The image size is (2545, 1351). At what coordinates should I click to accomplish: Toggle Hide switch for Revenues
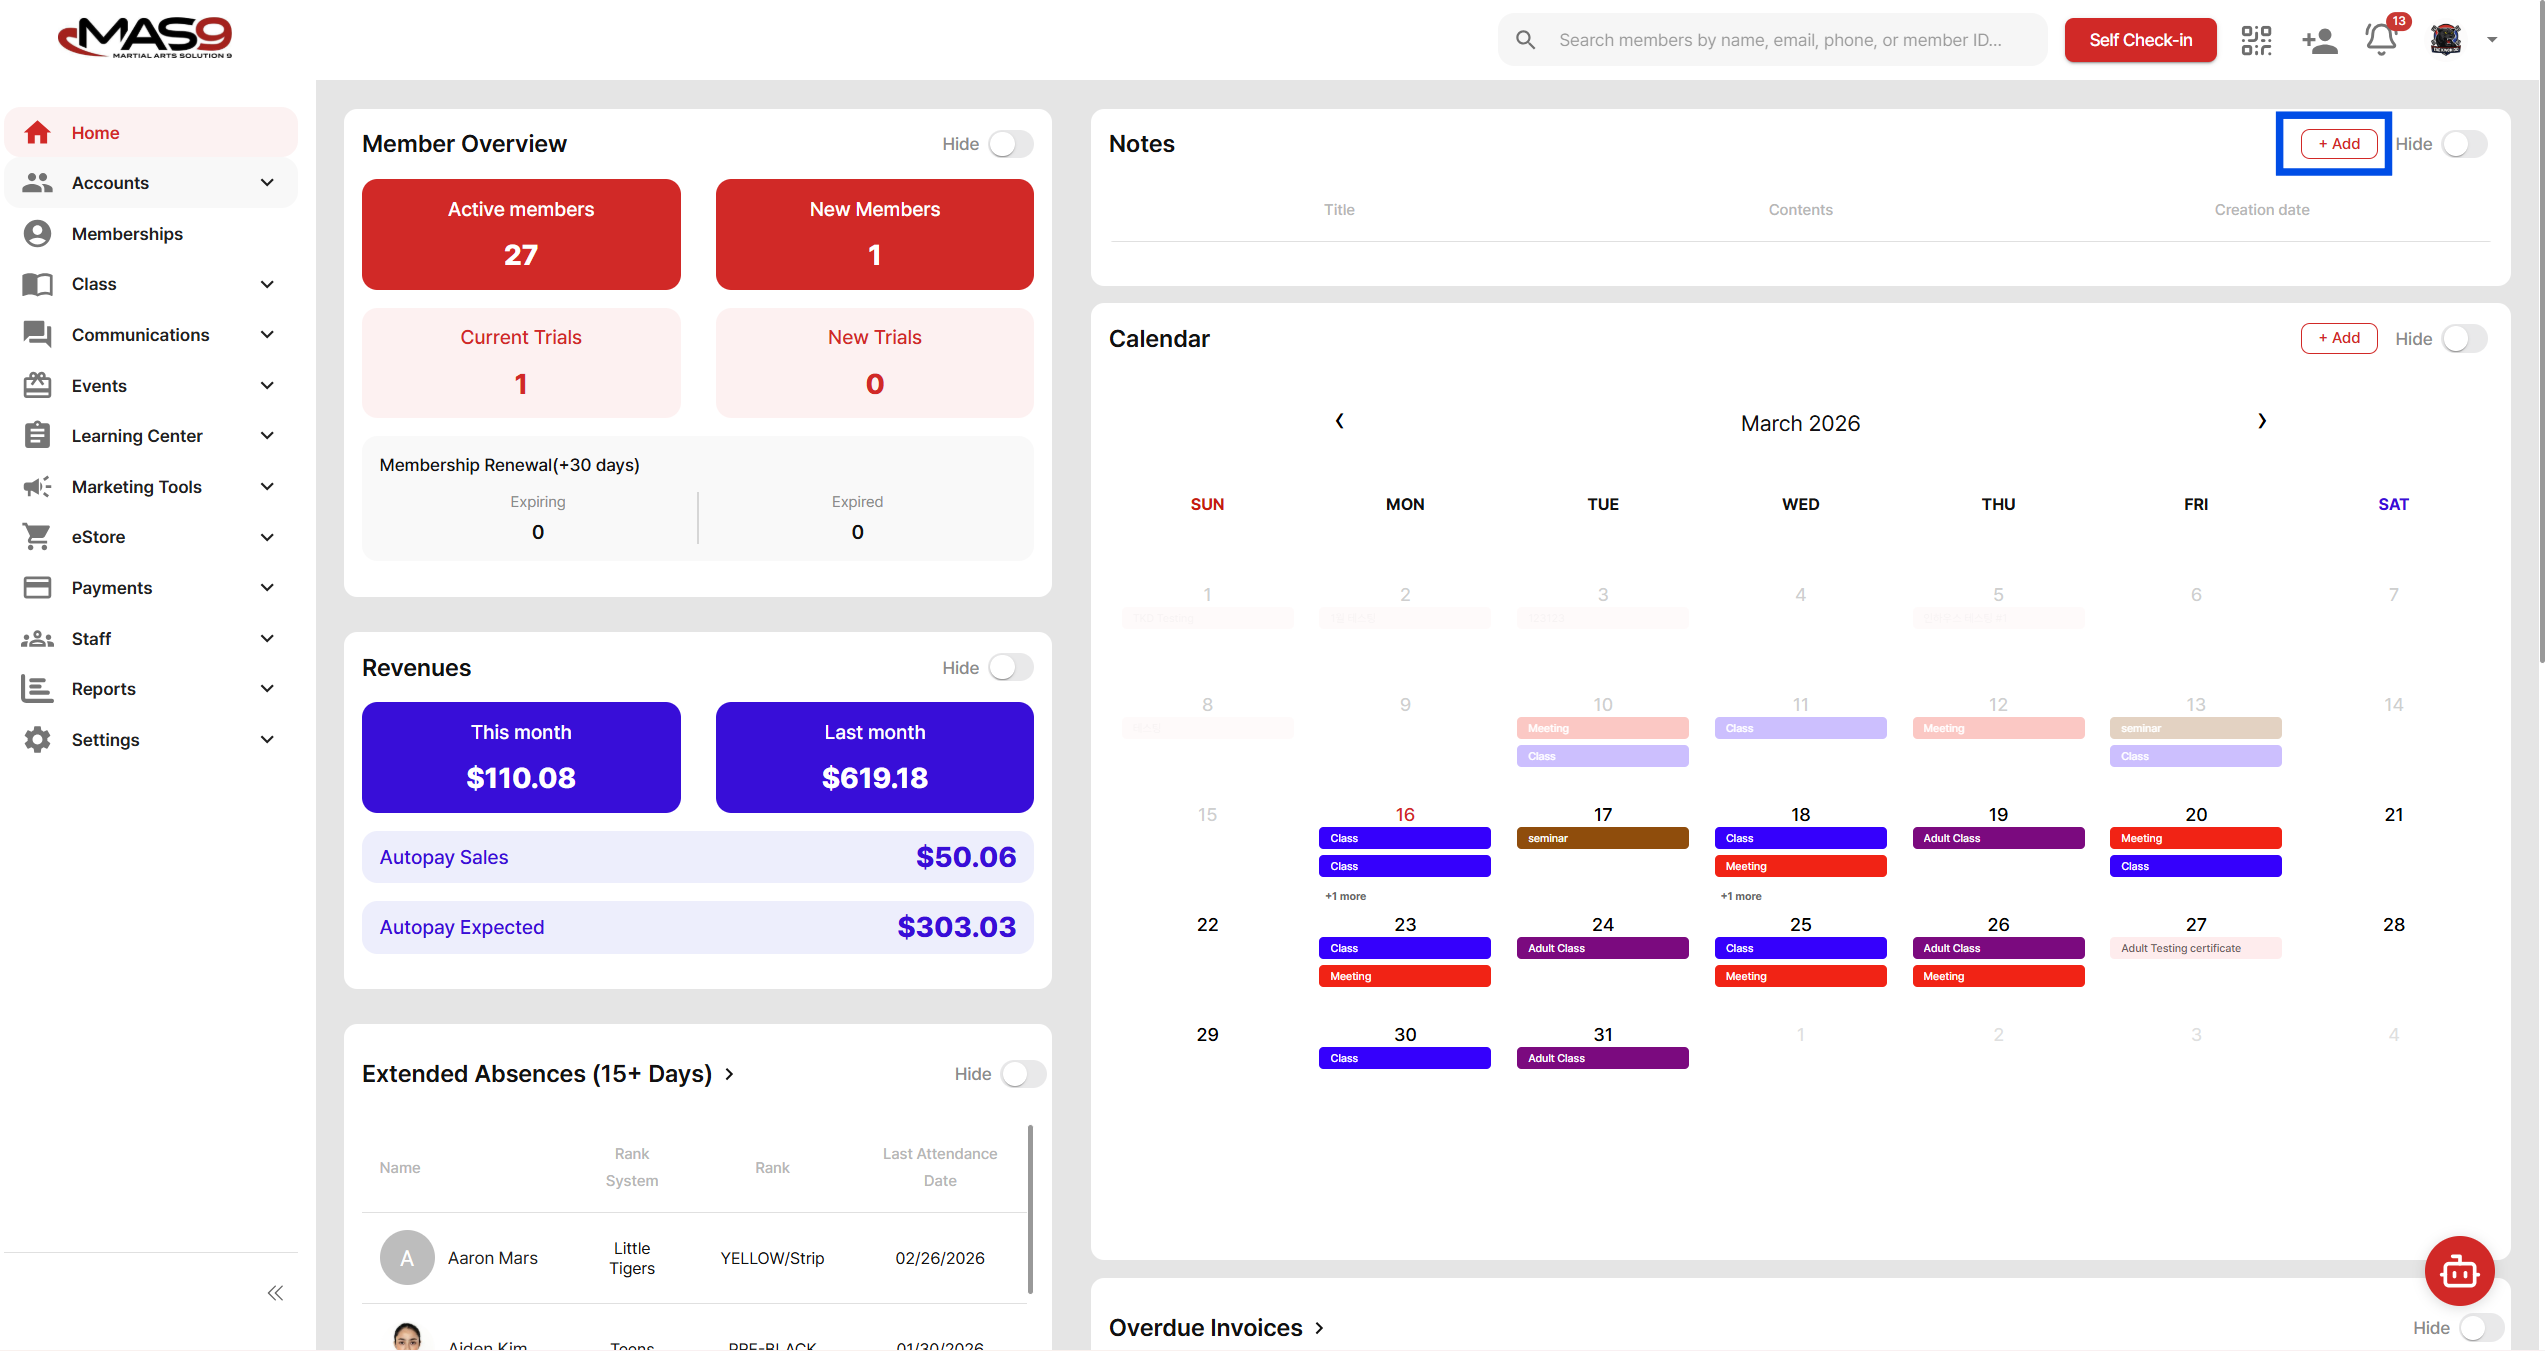1010,668
